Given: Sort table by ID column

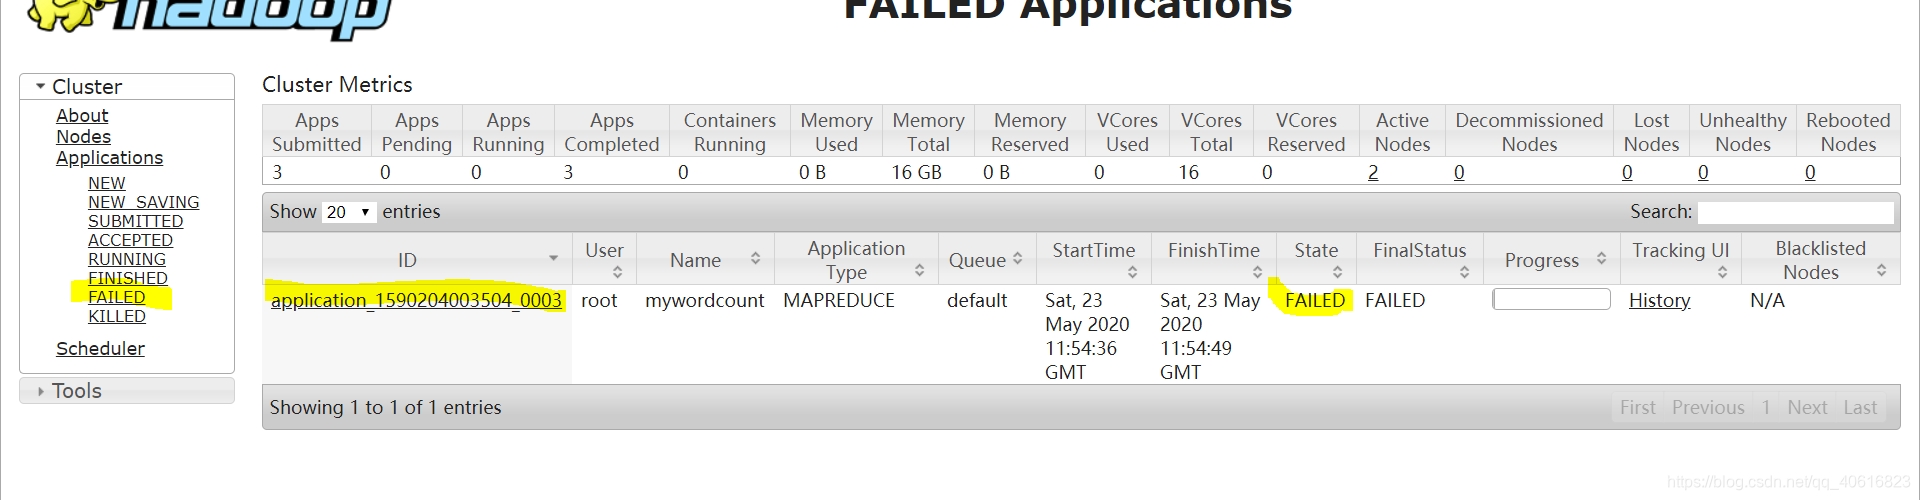Looking at the screenshot, I should coord(417,260).
